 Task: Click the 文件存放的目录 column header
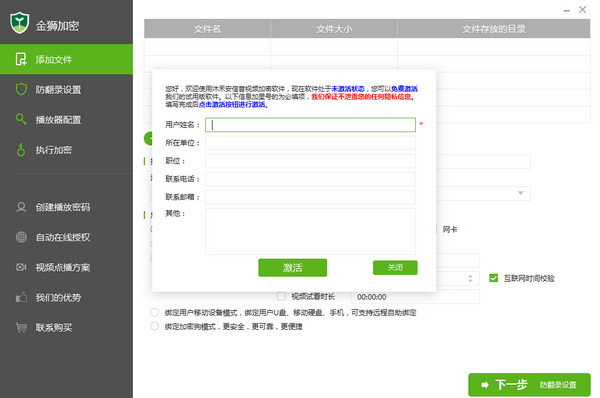[x=494, y=29]
